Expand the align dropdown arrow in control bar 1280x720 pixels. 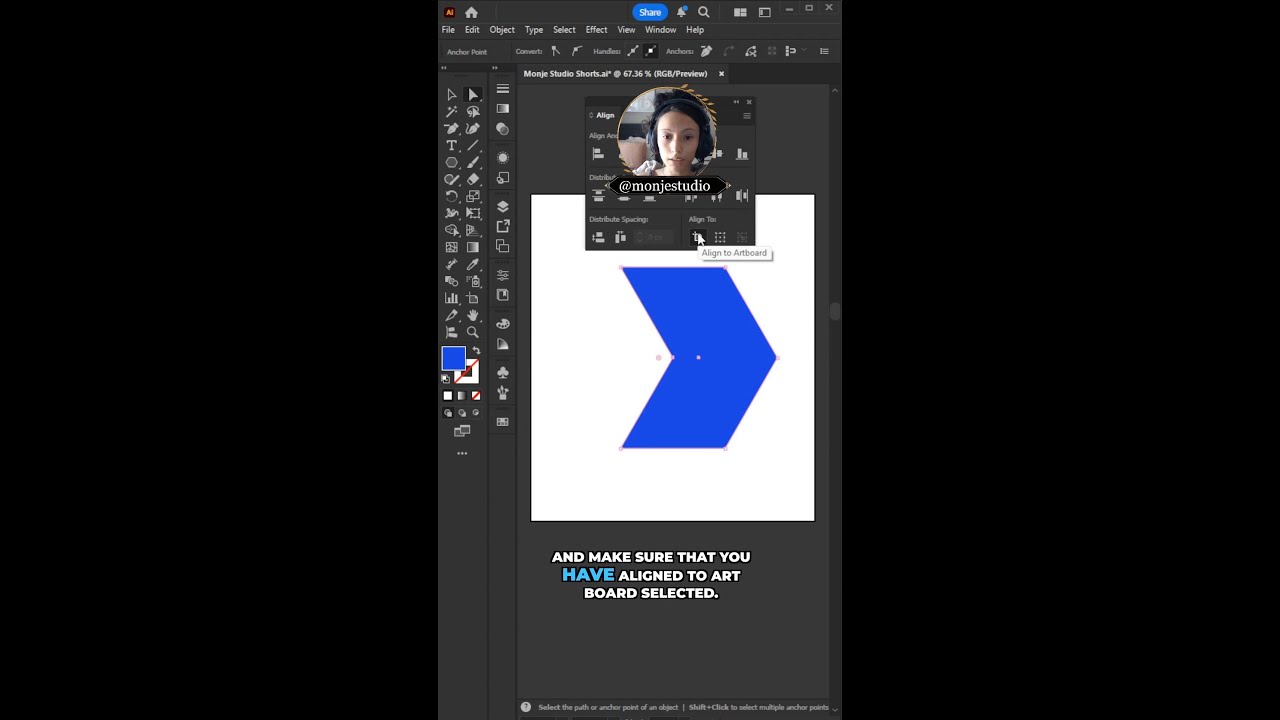(804, 51)
